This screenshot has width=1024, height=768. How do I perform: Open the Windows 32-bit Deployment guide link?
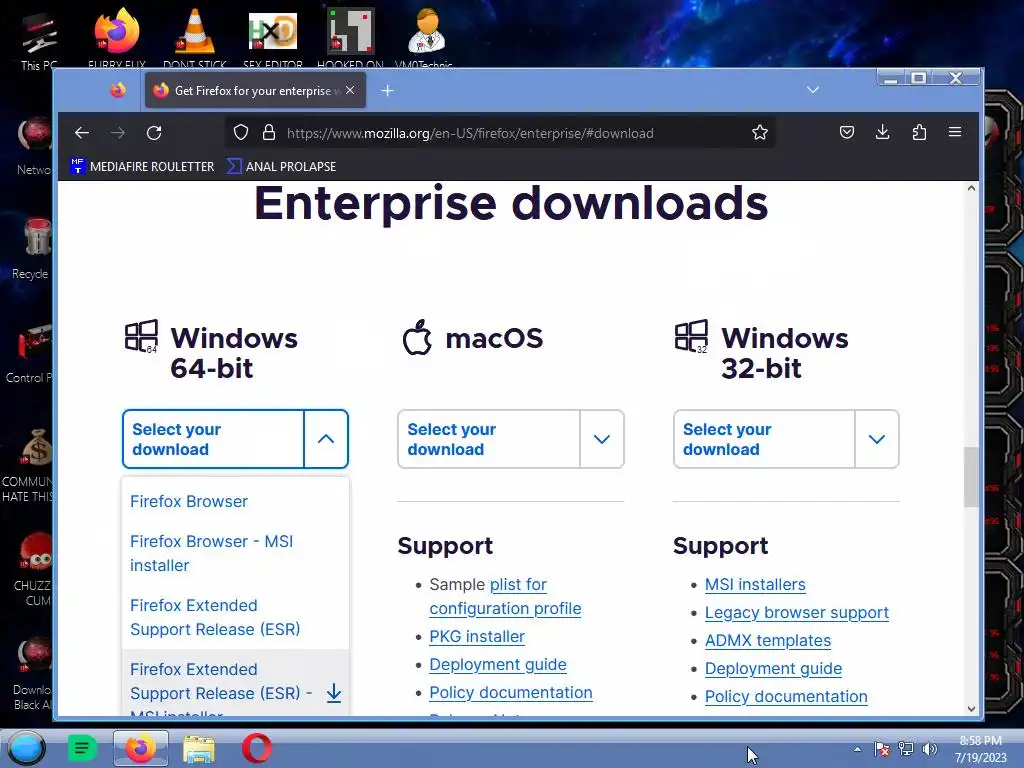773,669
